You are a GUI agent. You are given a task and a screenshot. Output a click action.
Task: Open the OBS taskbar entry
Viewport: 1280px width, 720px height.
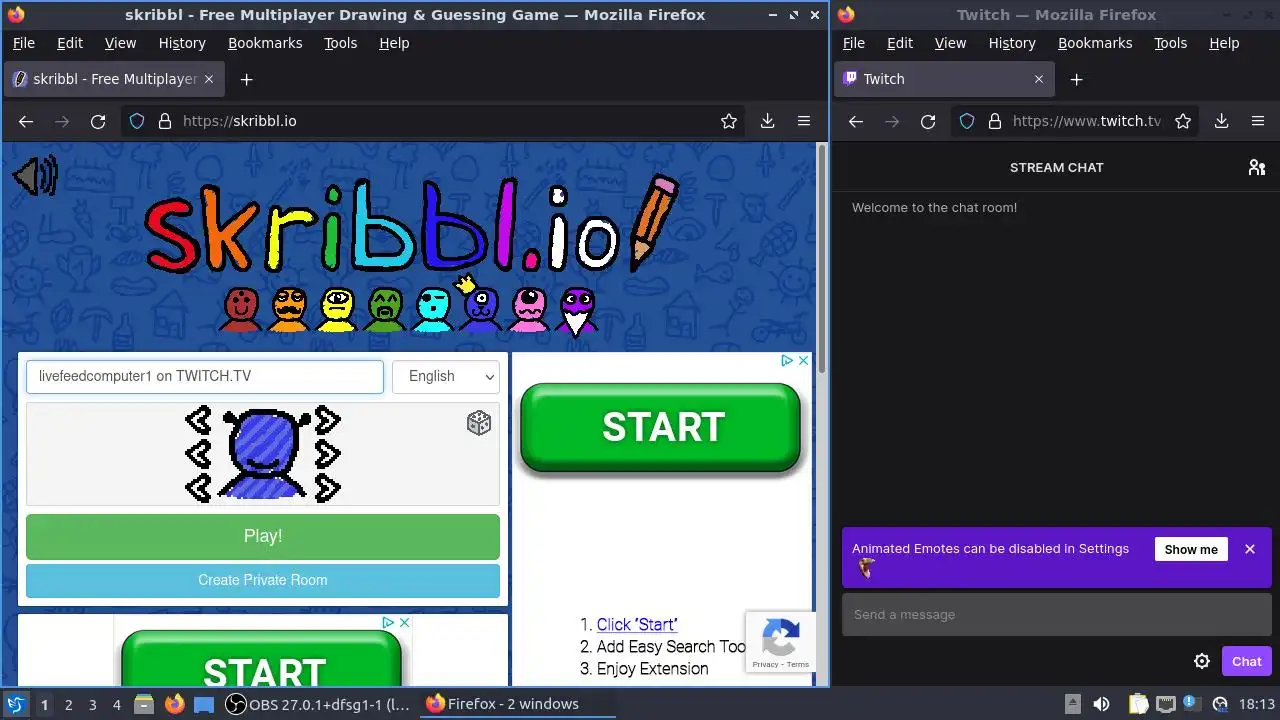(318, 704)
